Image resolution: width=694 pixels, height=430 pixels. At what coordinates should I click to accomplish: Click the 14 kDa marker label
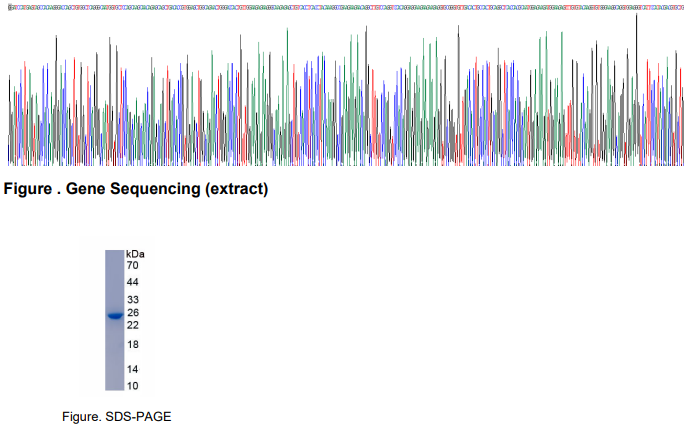coord(133,369)
